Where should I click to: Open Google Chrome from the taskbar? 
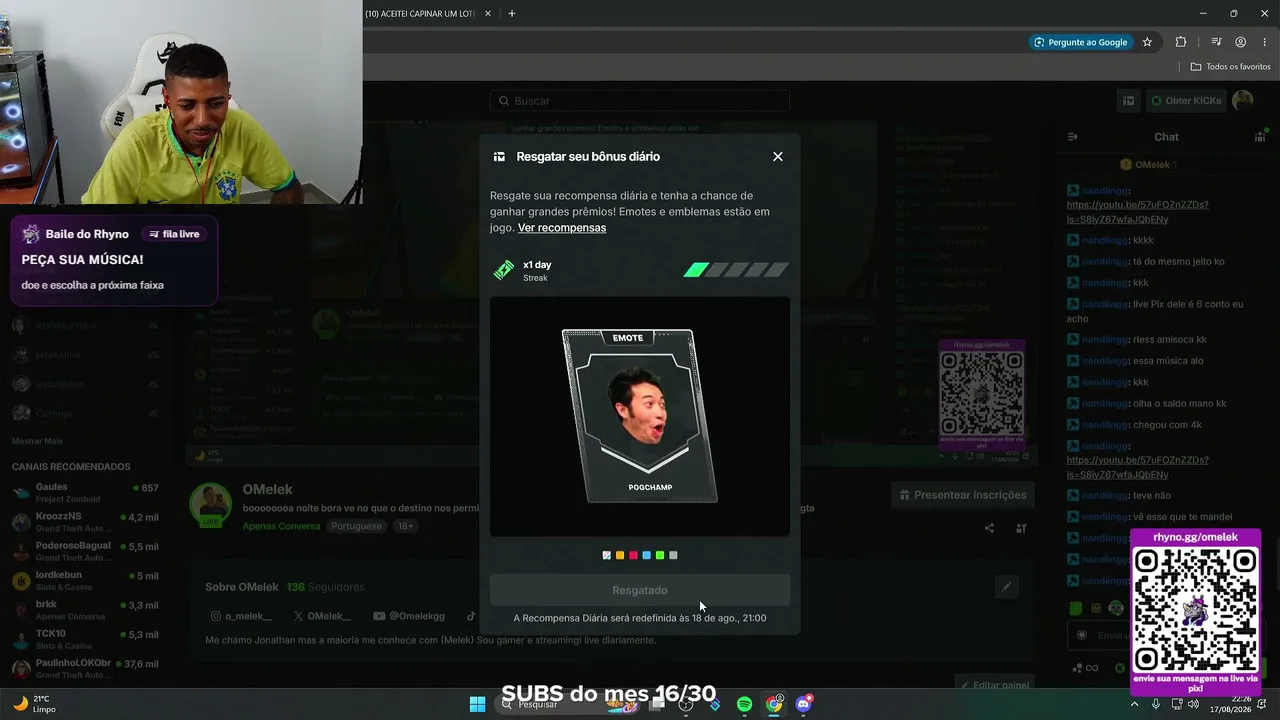pyautogui.click(x=774, y=704)
